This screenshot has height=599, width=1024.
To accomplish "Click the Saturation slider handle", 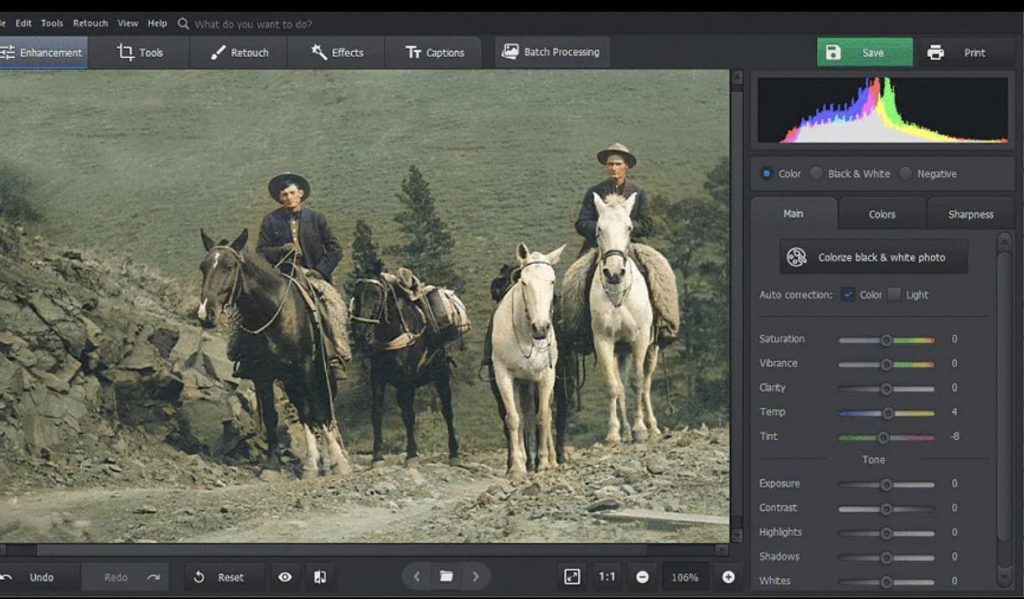I will [x=886, y=340].
